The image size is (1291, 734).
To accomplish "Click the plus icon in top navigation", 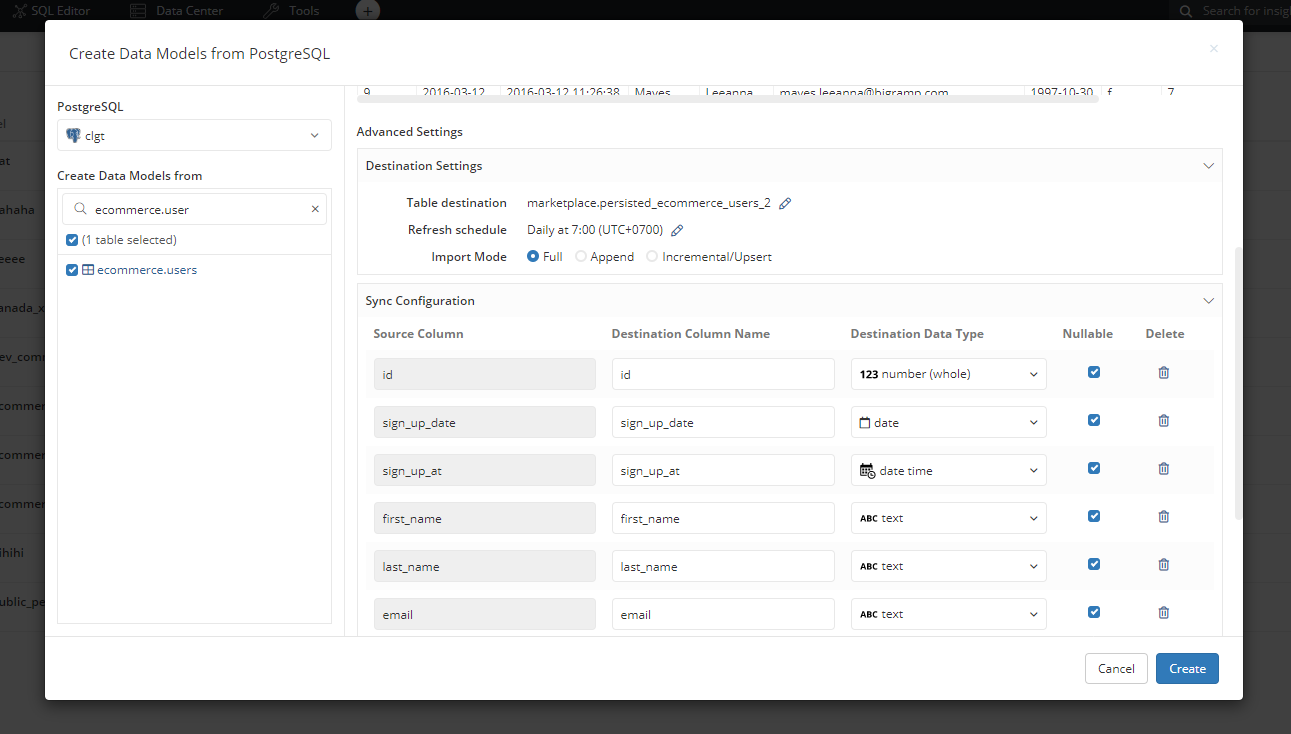I will click(x=368, y=11).
